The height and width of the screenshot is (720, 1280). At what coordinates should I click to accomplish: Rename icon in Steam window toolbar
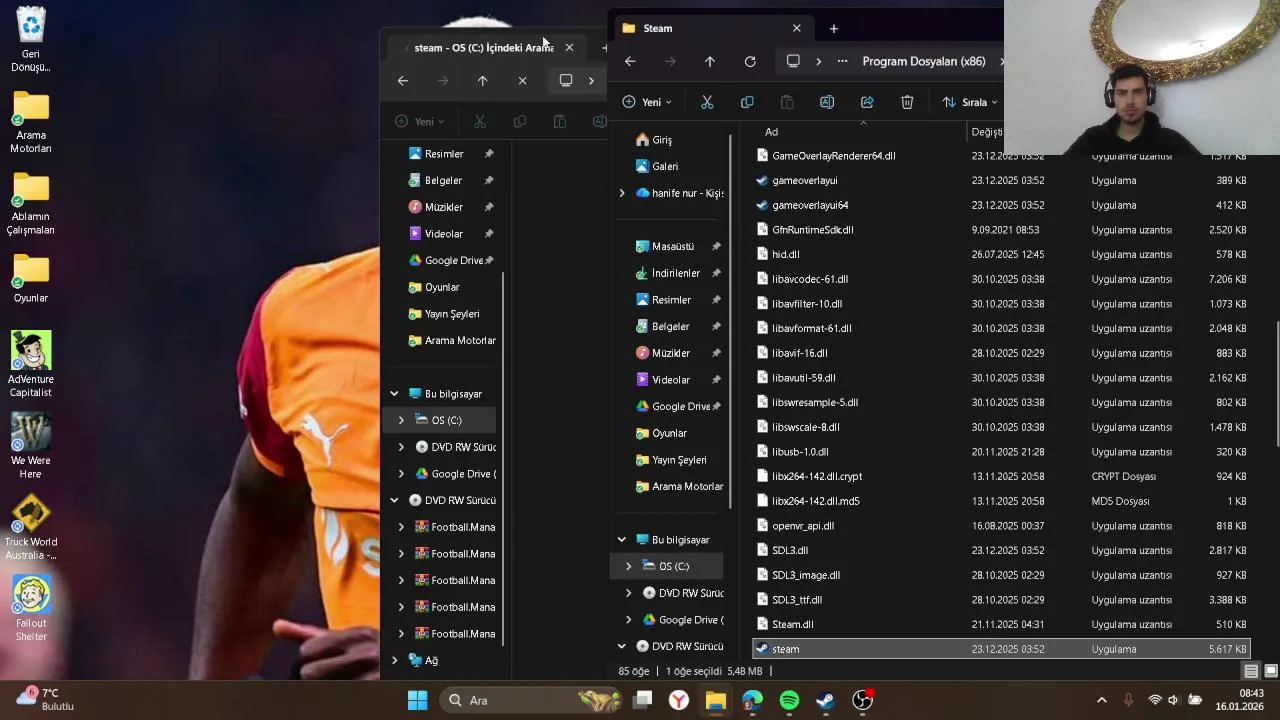coord(827,102)
